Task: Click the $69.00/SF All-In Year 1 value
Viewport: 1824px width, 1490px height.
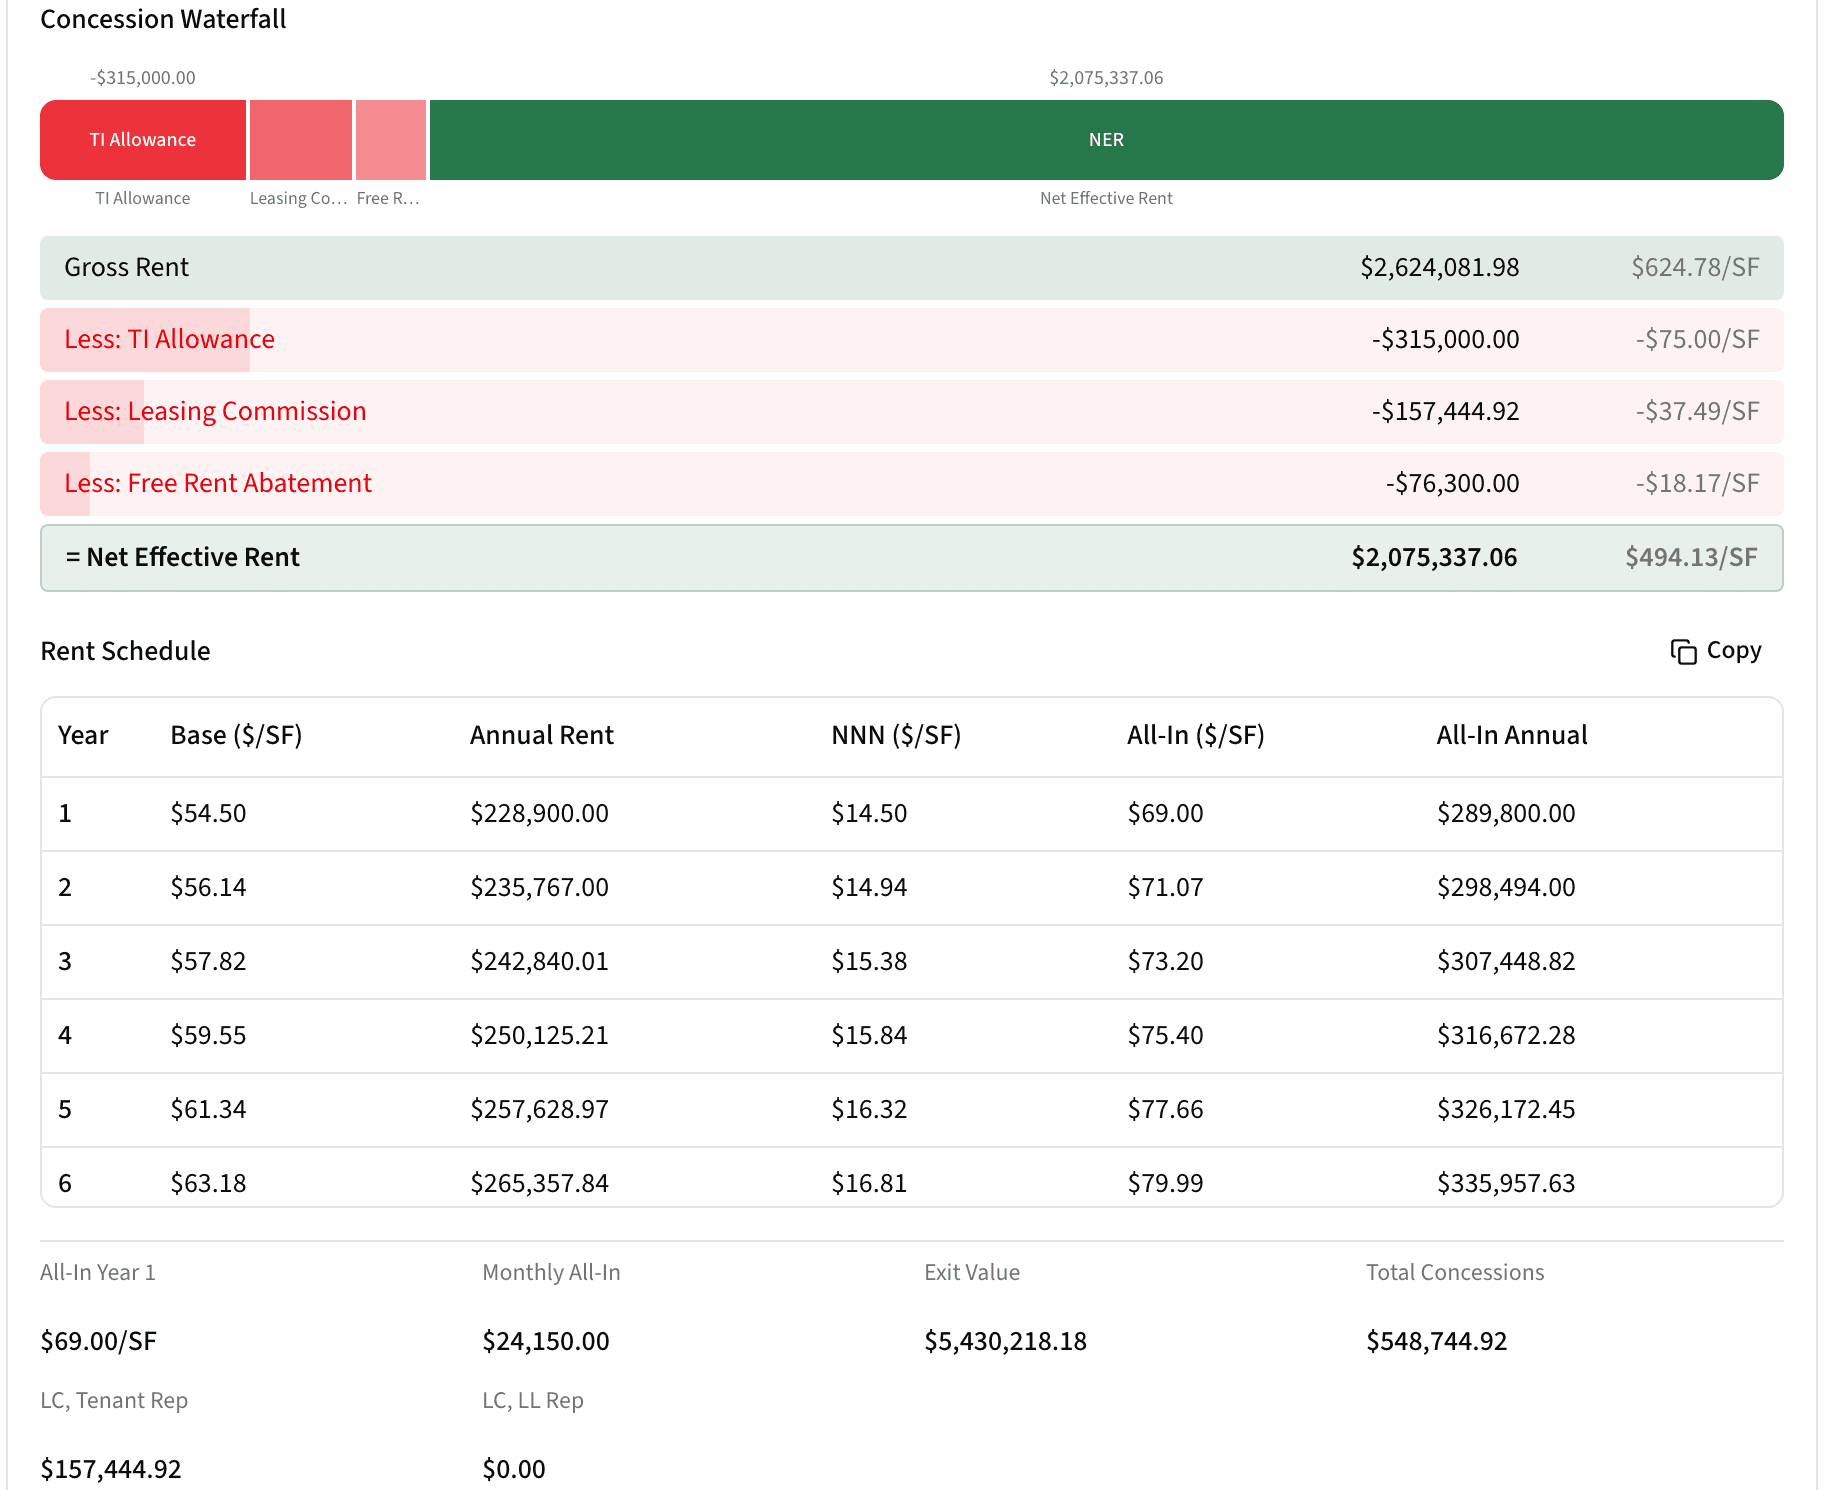Action: tap(98, 1342)
